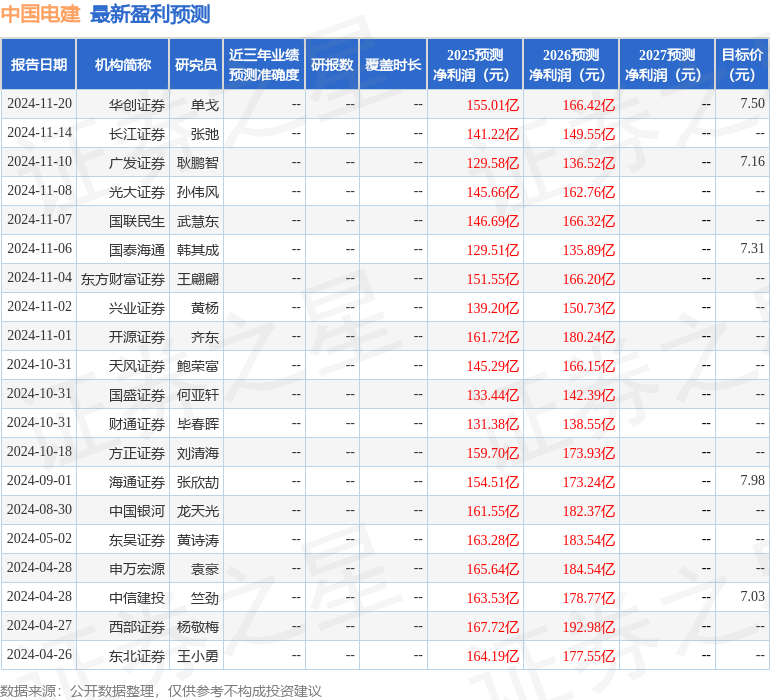The image size is (770, 700).
Task: Click the 2024-10-18 date cell
Action: point(39,451)
